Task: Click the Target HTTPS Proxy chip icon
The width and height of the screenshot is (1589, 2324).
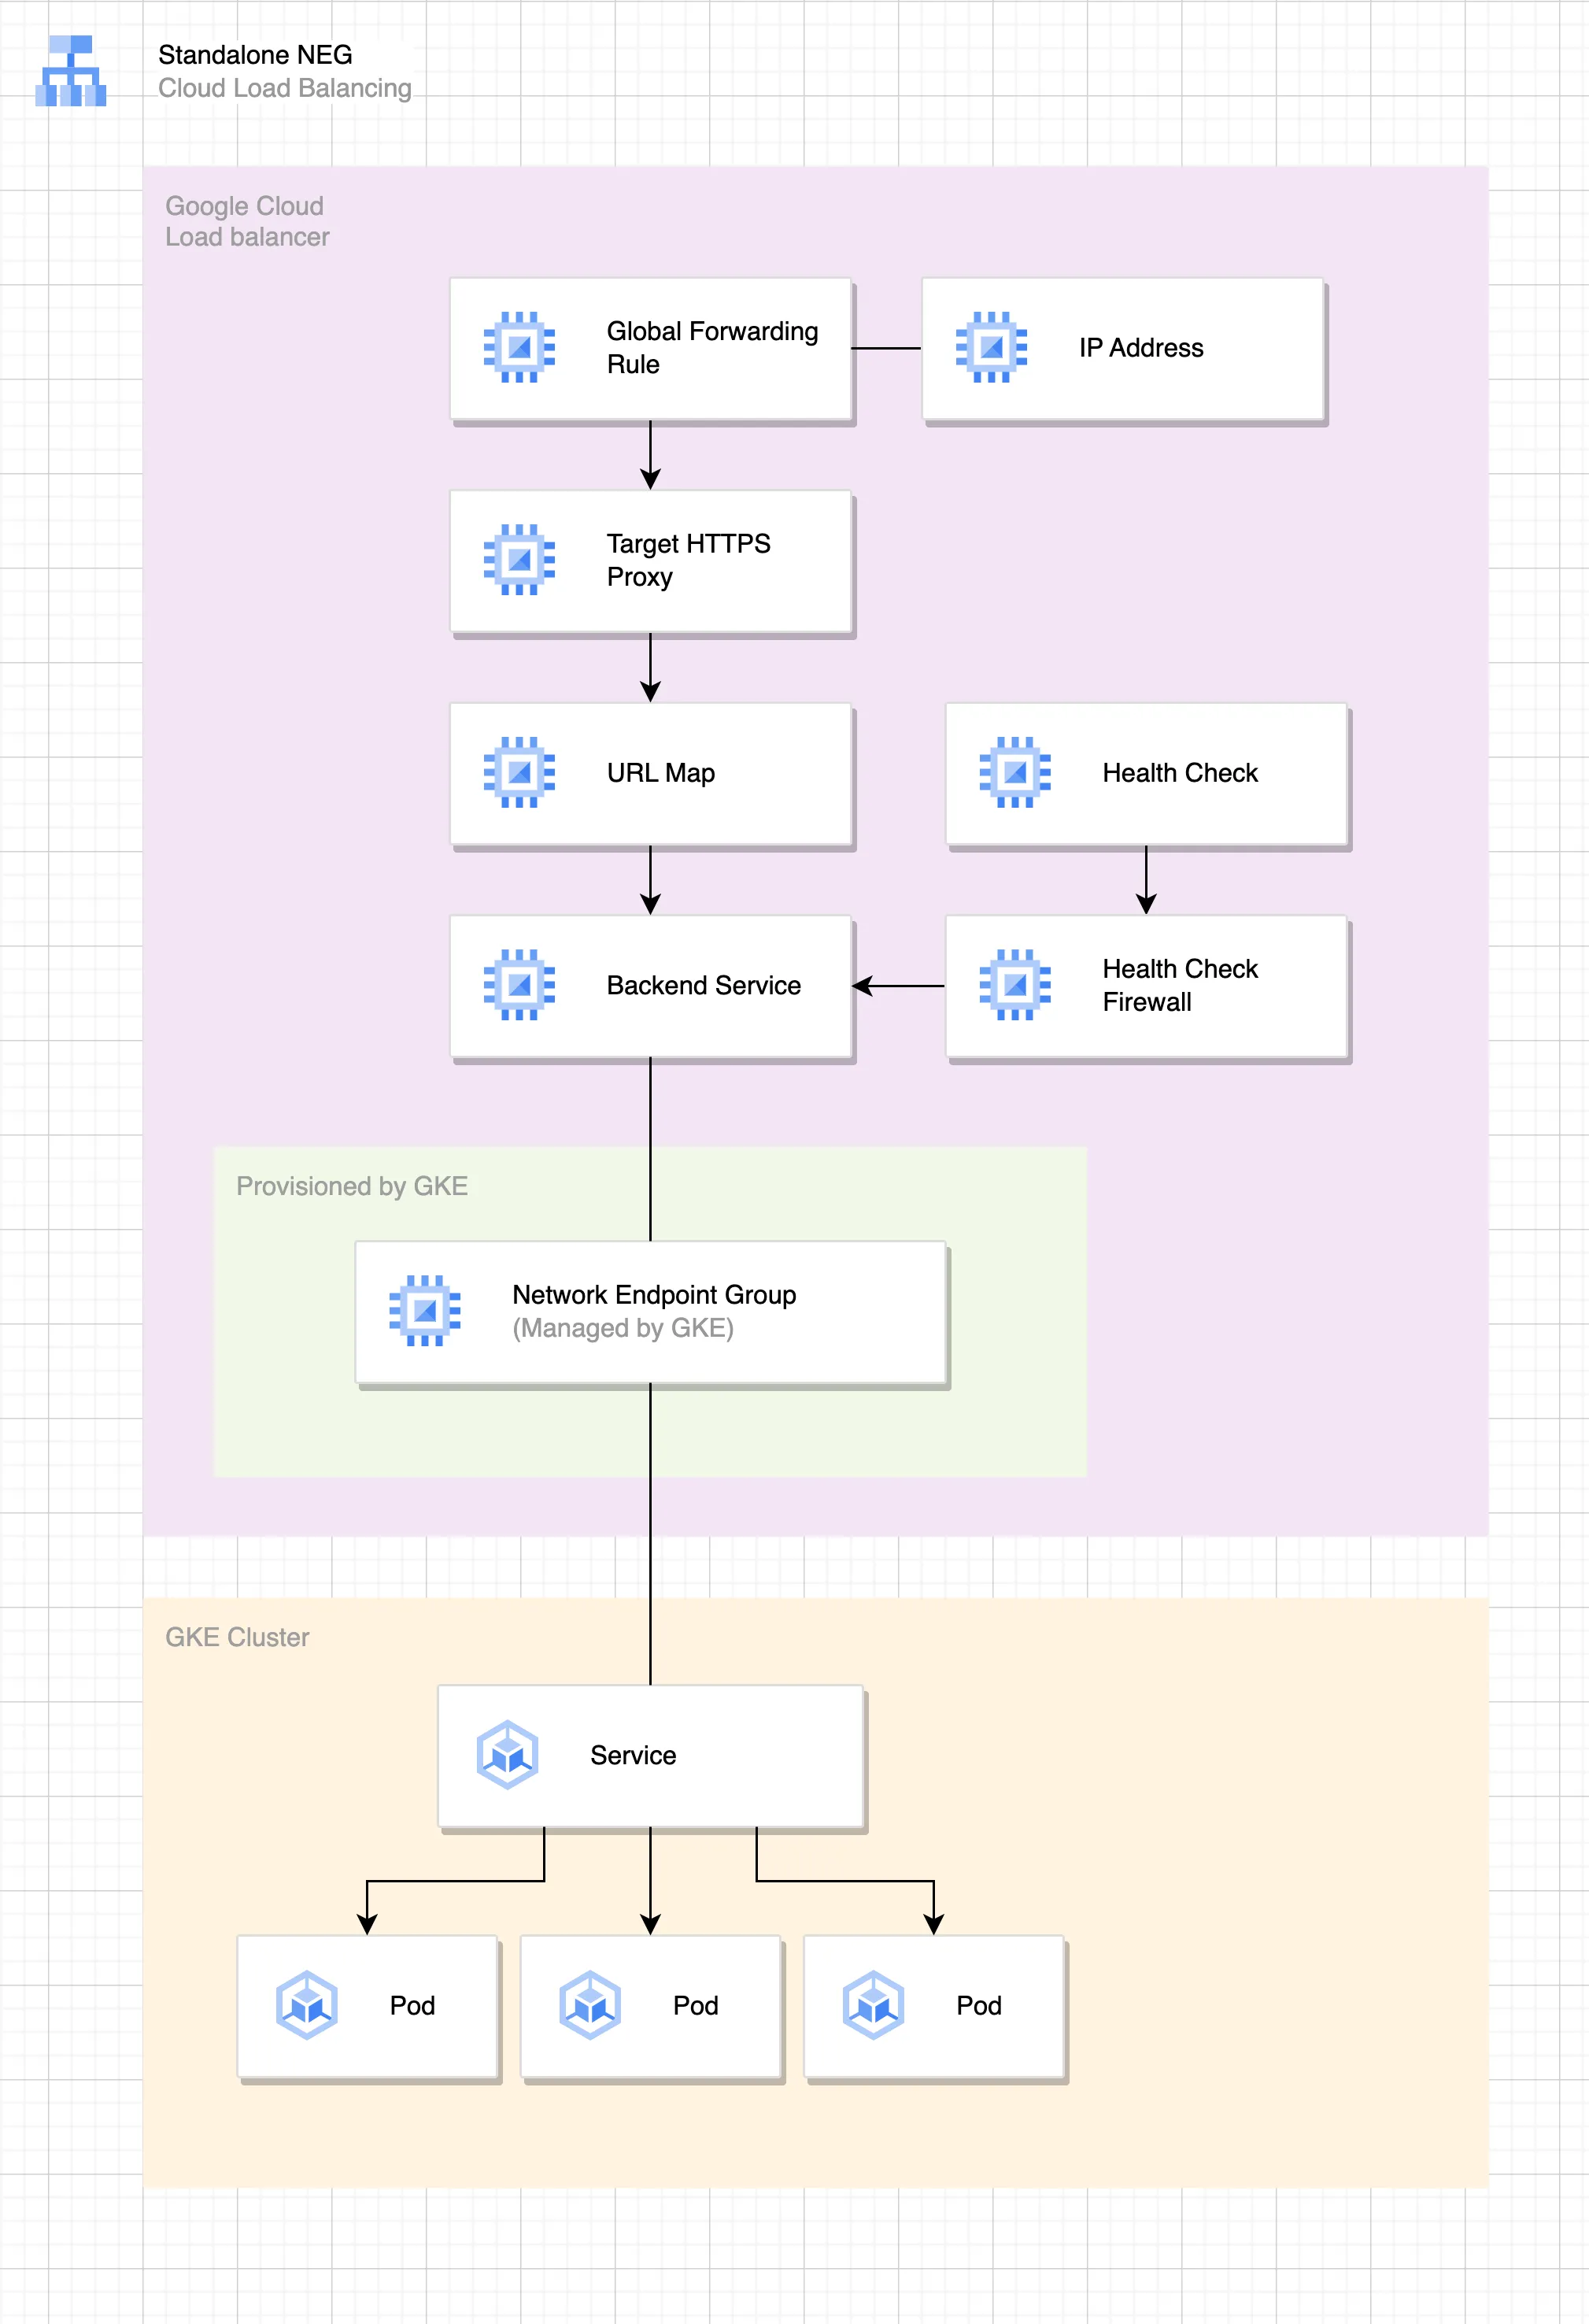Action: pos(519,560)
